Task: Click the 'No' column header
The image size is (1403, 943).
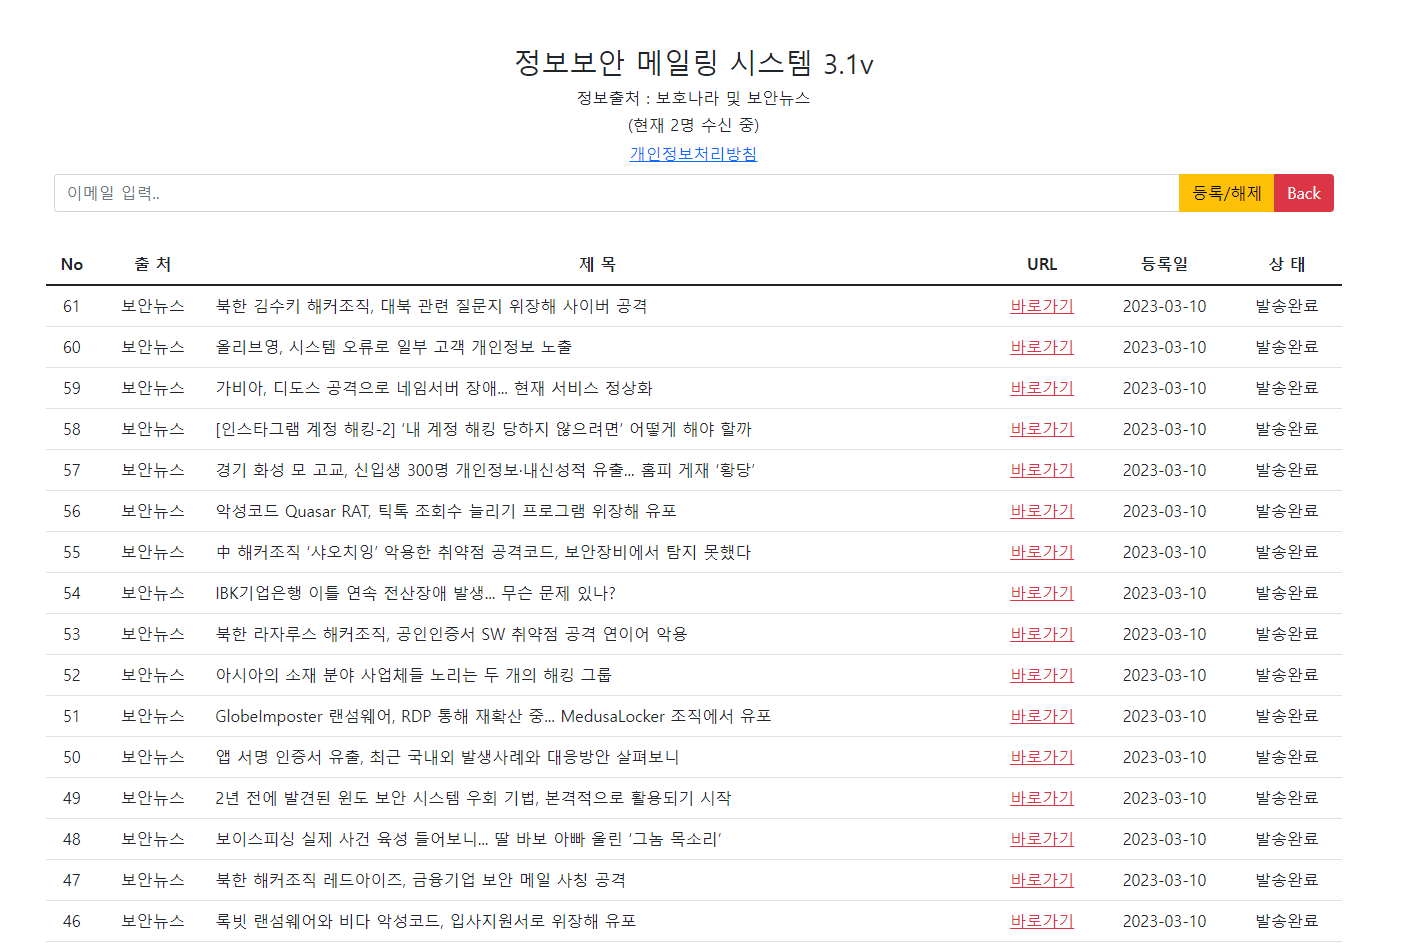Action: 72,264
